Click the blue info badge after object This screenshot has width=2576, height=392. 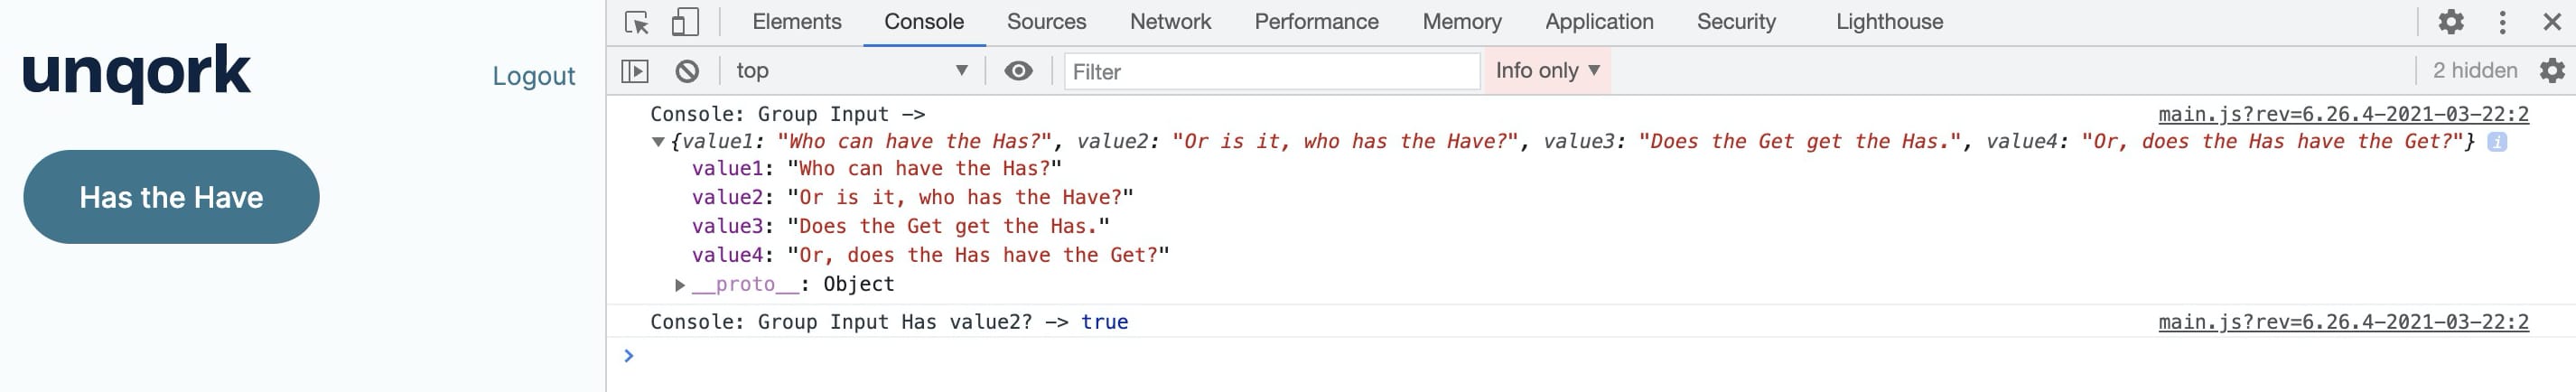pyautogui.click(x=2497, y=142)
